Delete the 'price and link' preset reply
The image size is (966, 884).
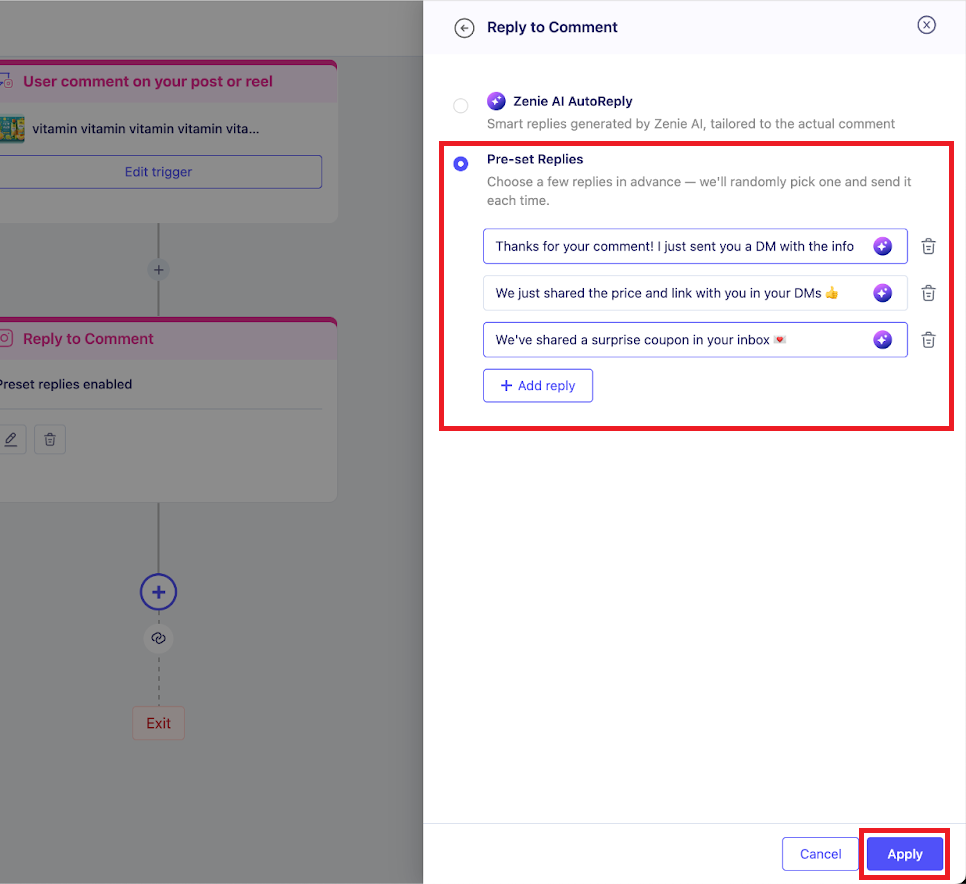(928, 293)
